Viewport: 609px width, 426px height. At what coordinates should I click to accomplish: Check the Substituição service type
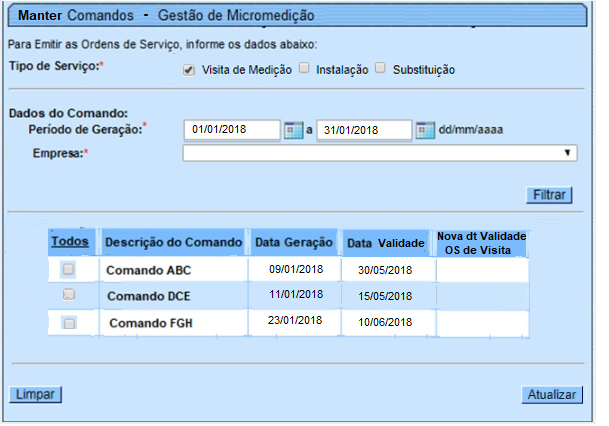[x=380, y=68]
